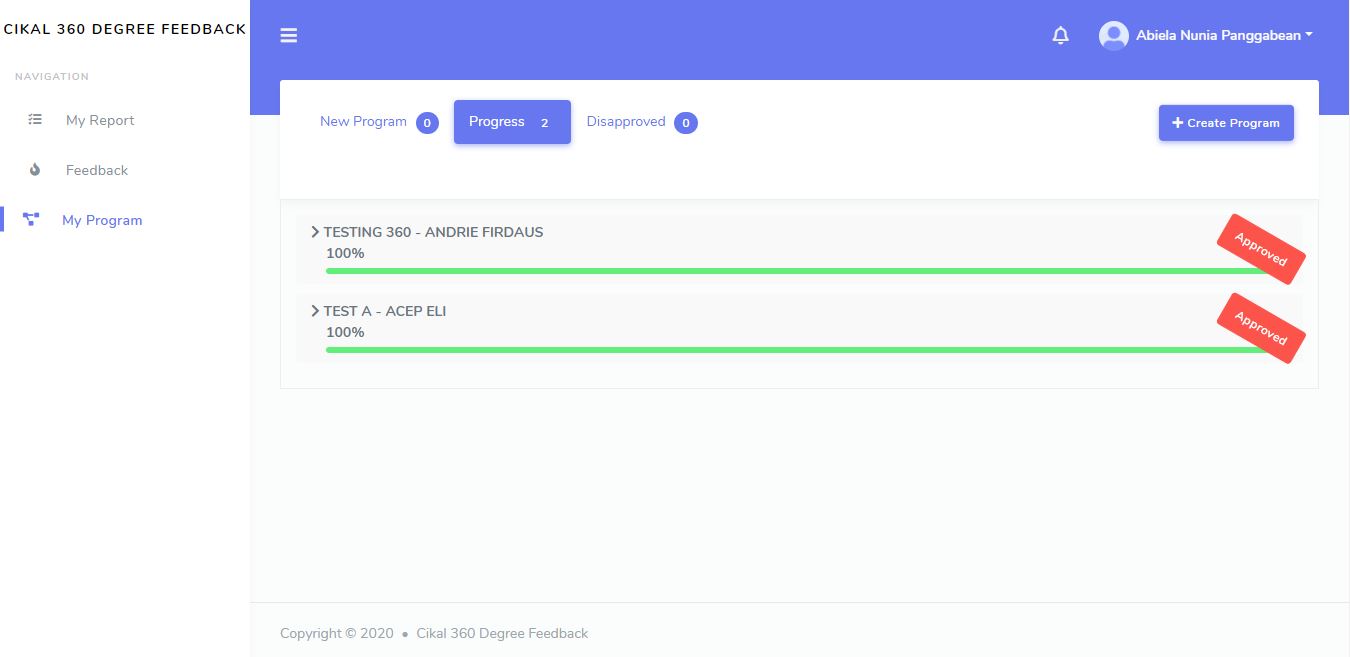Click the hamburger menu icon
This screenshot has height=657, width=1350.
coord(289,36)
